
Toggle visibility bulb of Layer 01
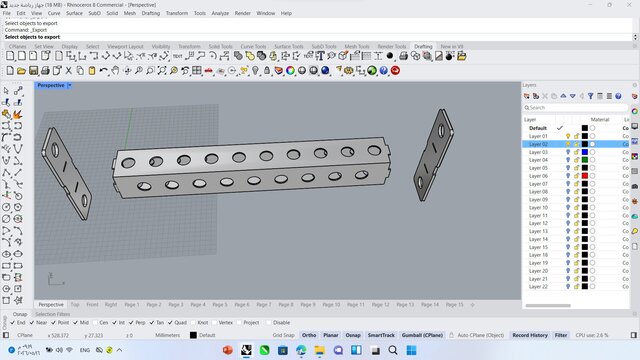click(568, 136)
